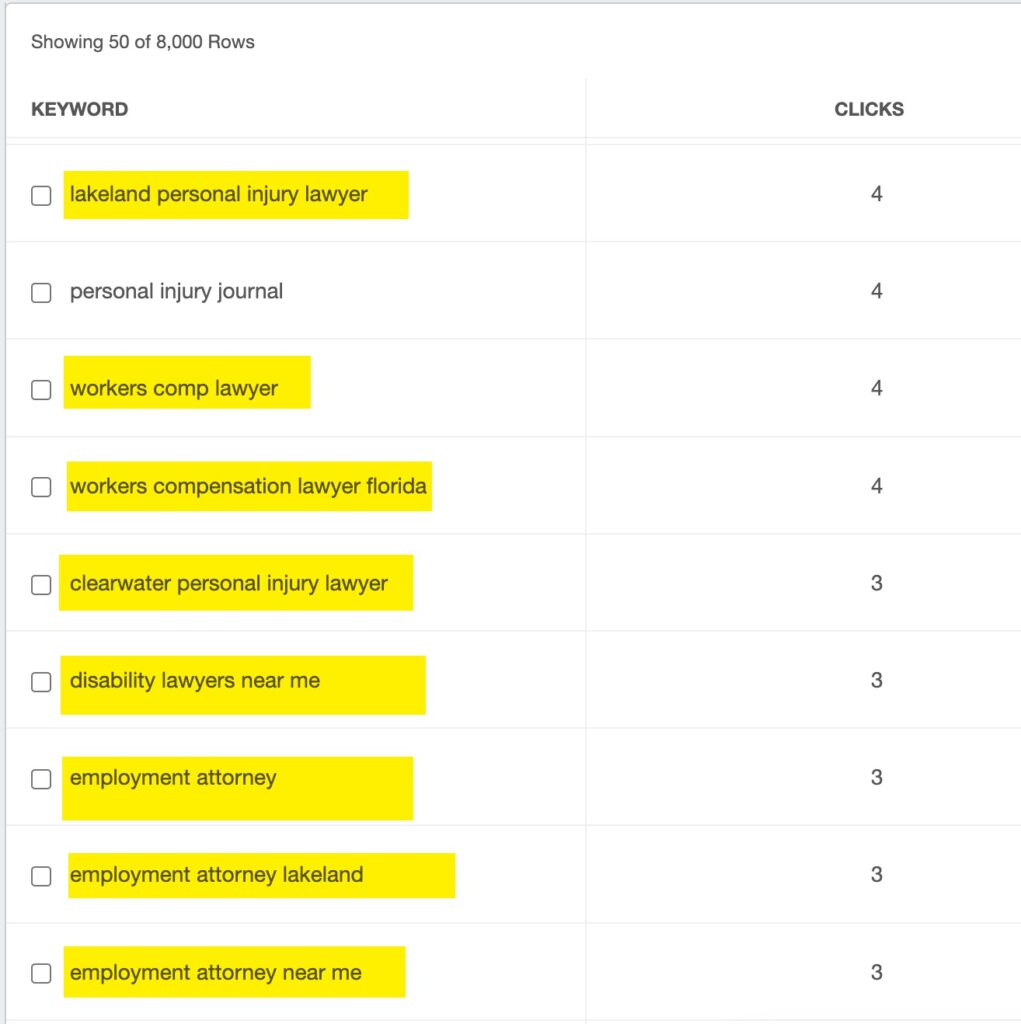Open the lakeland personal injury lawyer keyword
The image size is (1021, 1024).
pos(219,194)
